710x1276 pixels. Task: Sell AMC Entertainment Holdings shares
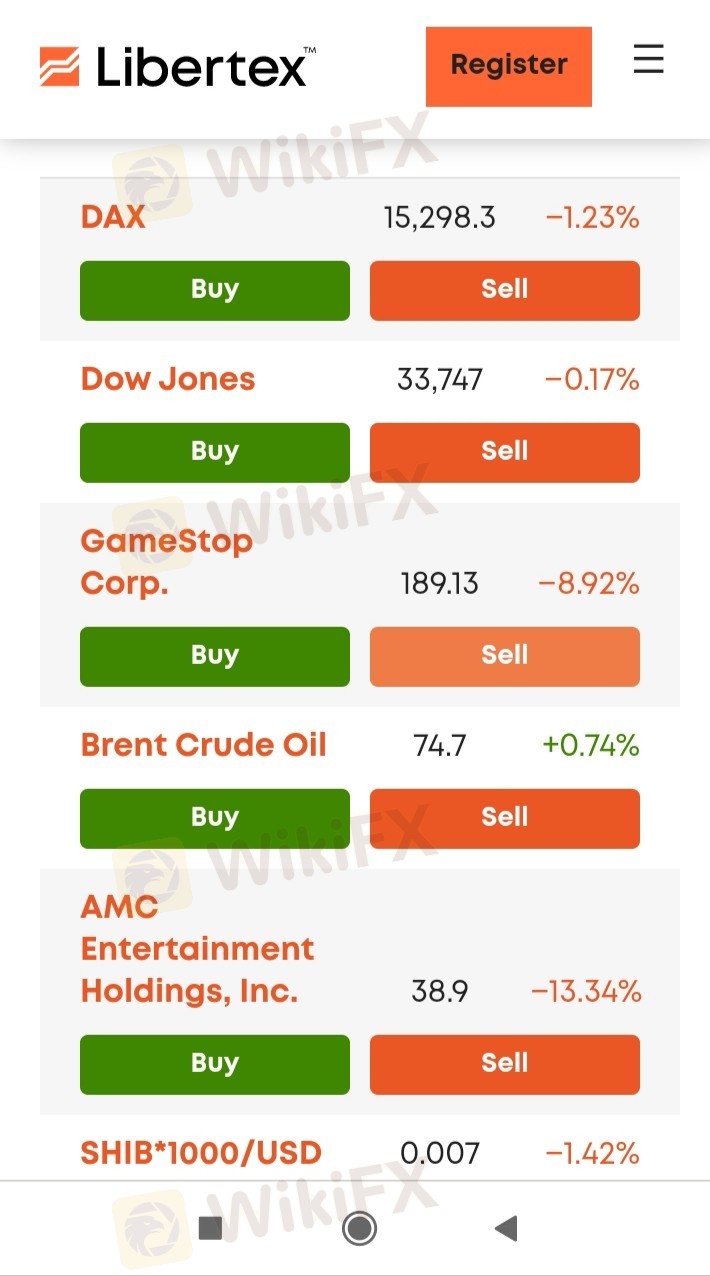pyautogui.click(x=504, y=1064)
